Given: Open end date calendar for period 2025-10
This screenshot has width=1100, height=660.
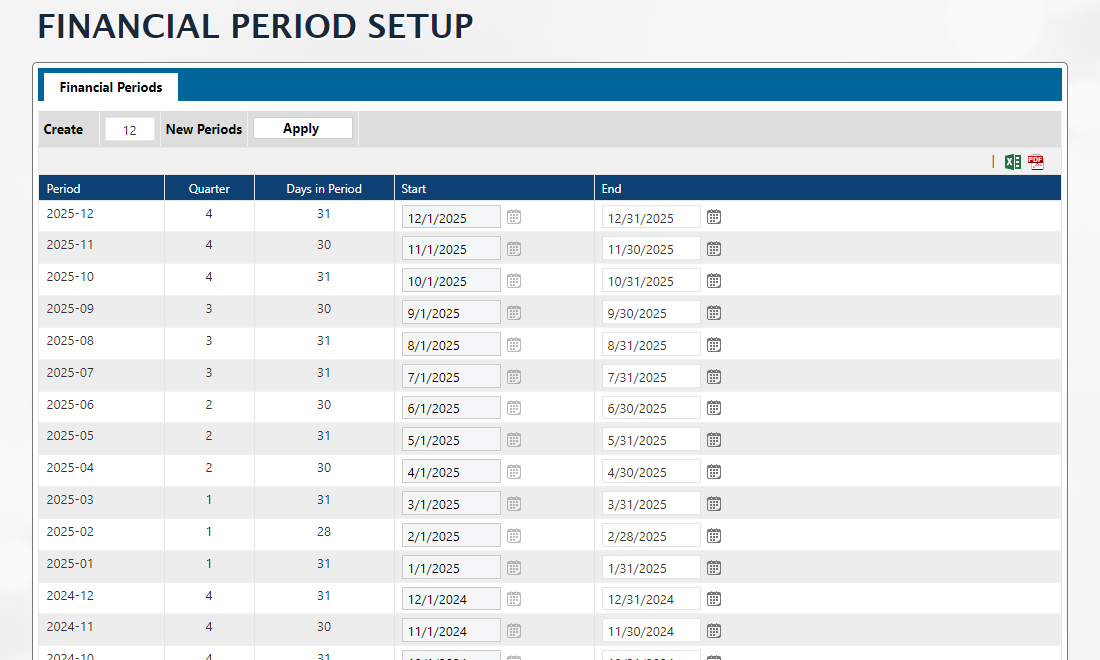Looking at the screenshot, I should point(714,281).
